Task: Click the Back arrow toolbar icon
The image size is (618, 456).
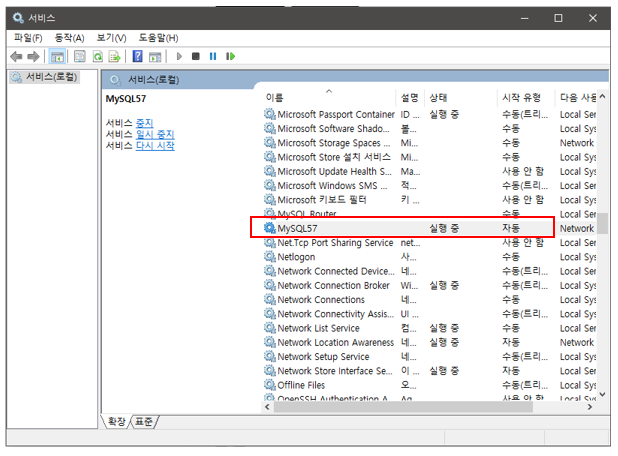Action: coord(16,57)
